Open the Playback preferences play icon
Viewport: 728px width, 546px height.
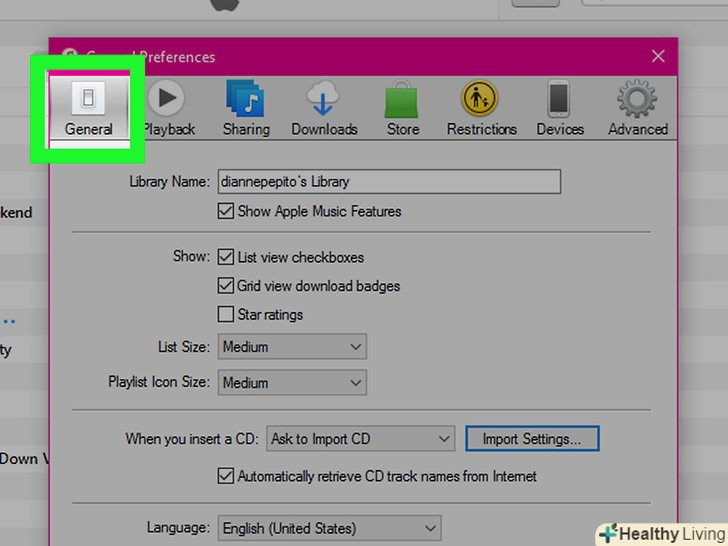coord(166,98)
